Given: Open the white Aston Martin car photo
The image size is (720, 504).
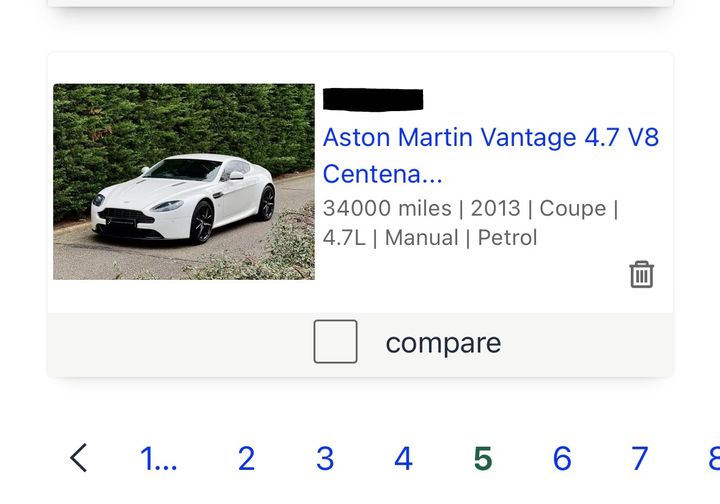Looking at the screenshot, I should click(184, 181).
